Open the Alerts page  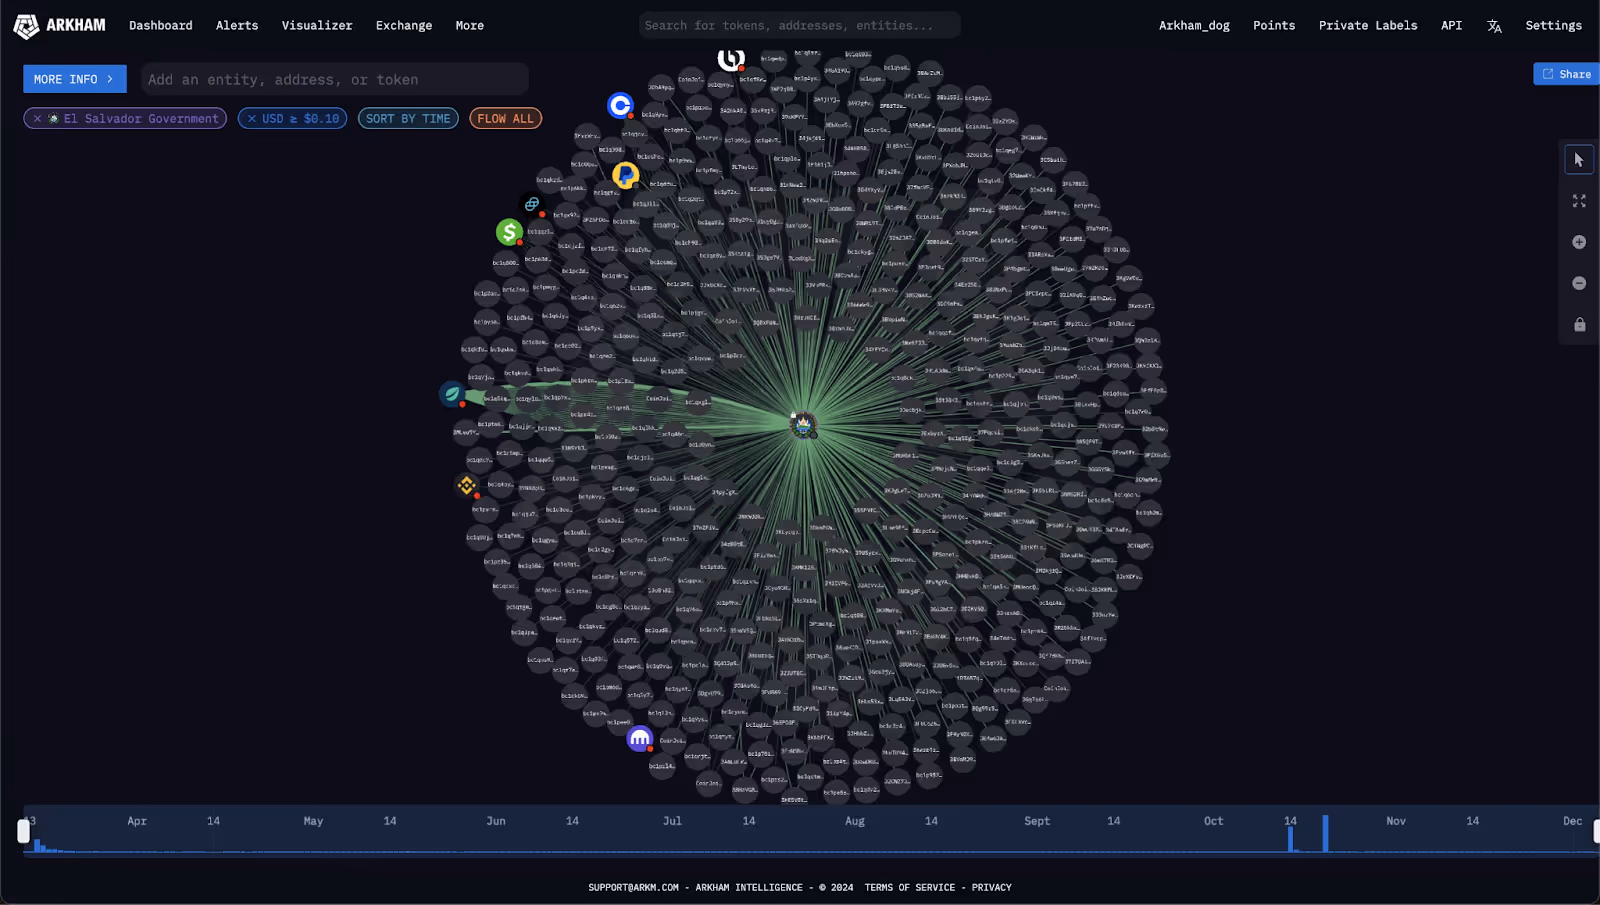click(237, 26)
